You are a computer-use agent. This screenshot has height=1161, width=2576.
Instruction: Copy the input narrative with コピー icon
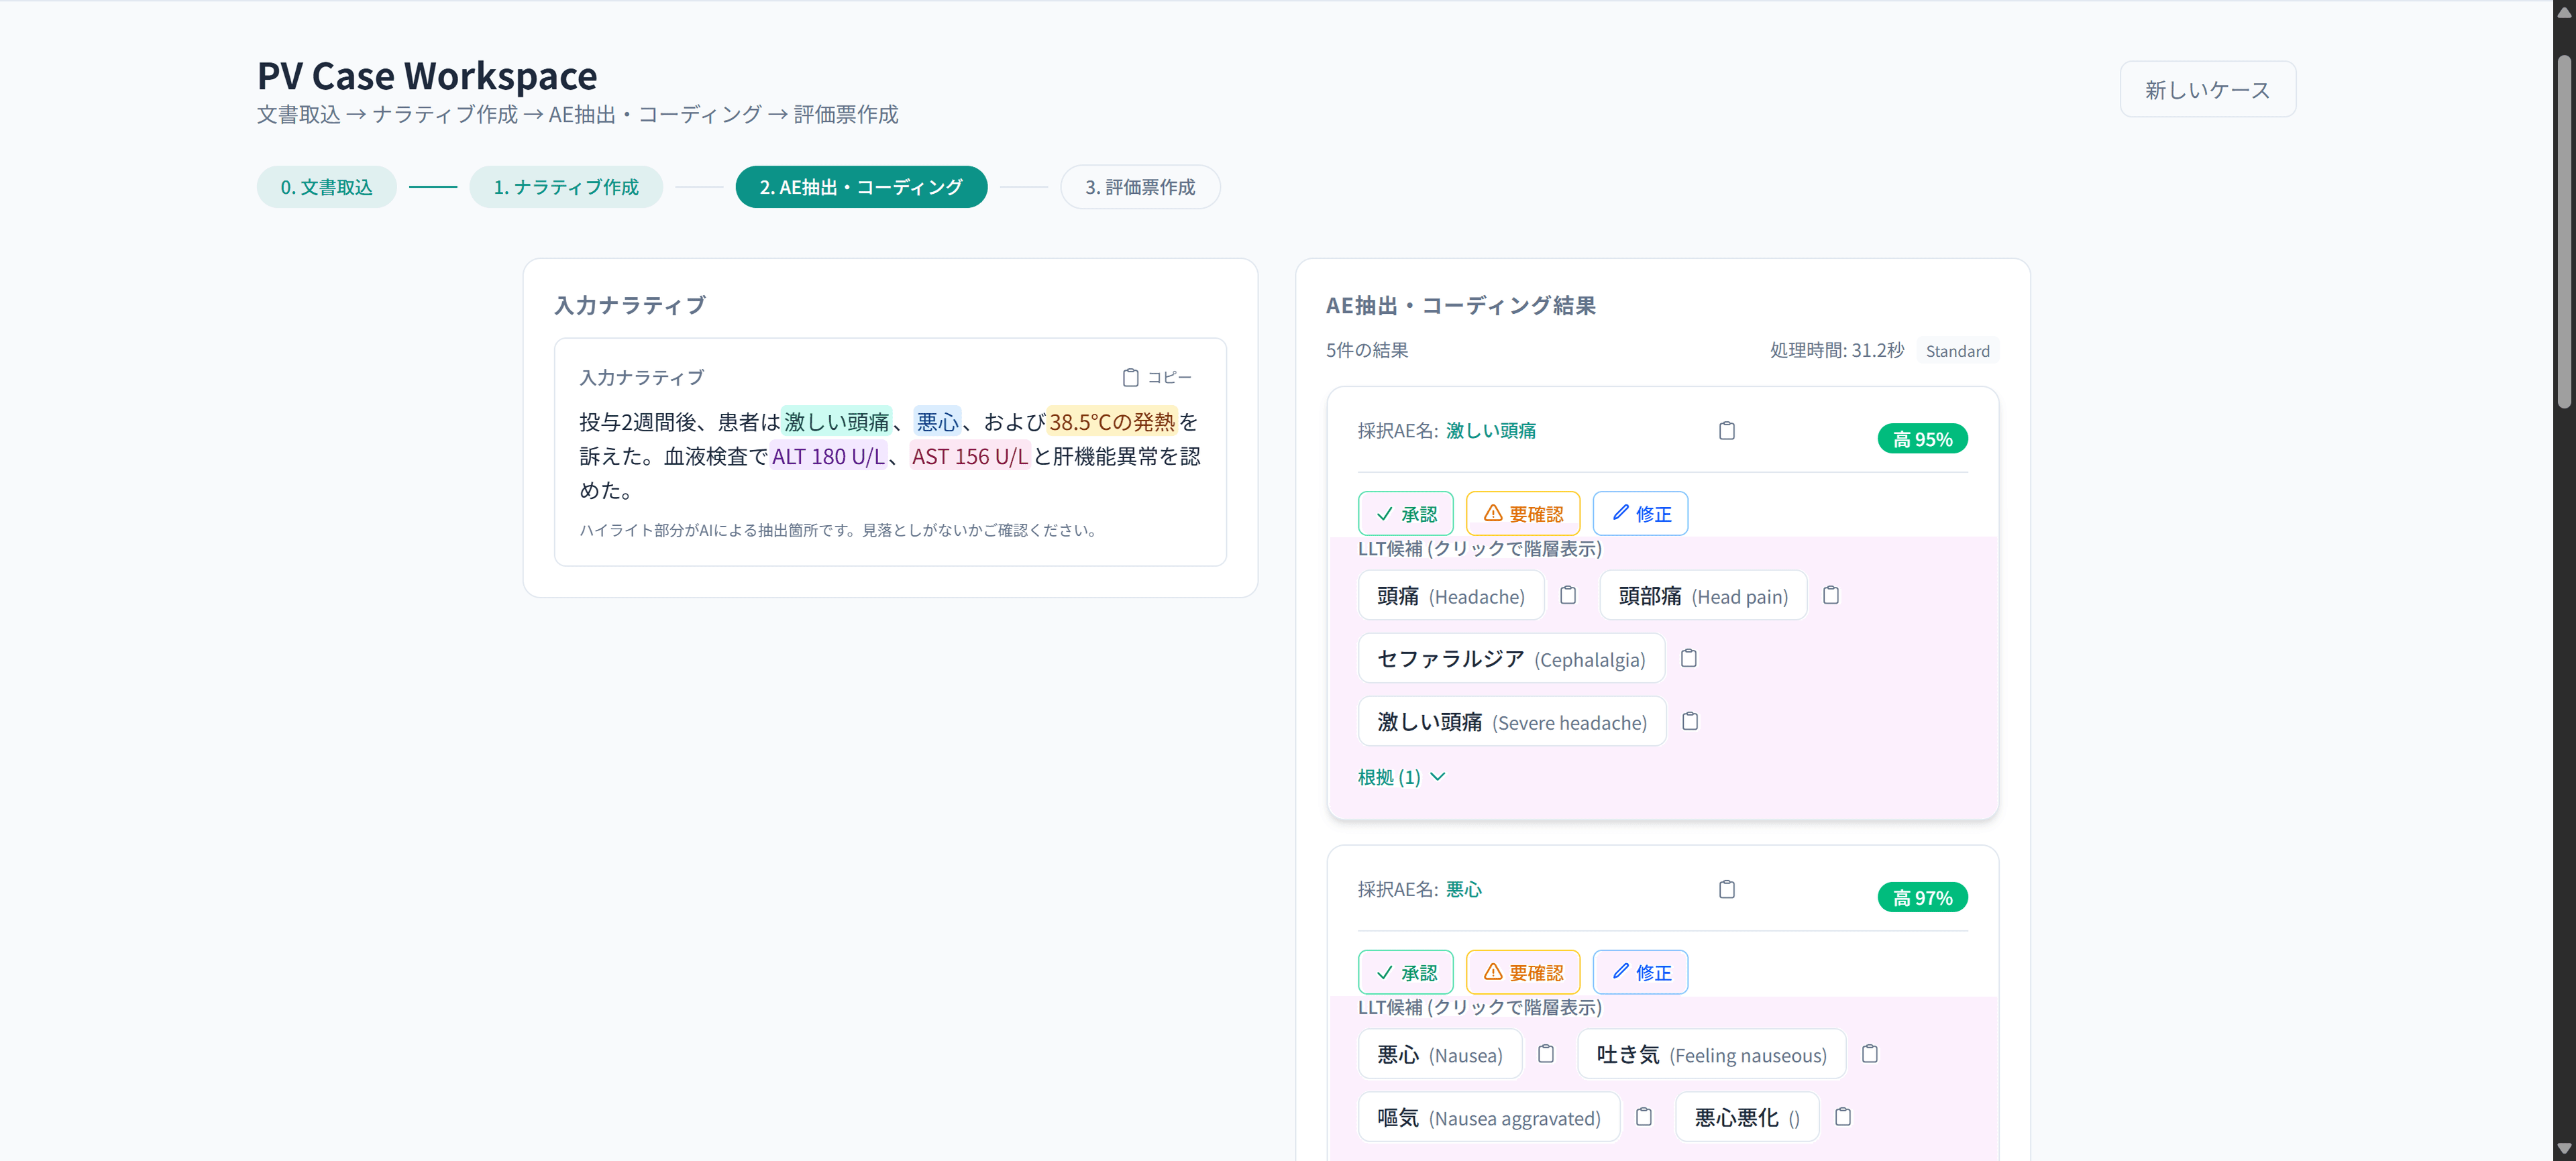pyautogui.click(x=1156, y=377)
